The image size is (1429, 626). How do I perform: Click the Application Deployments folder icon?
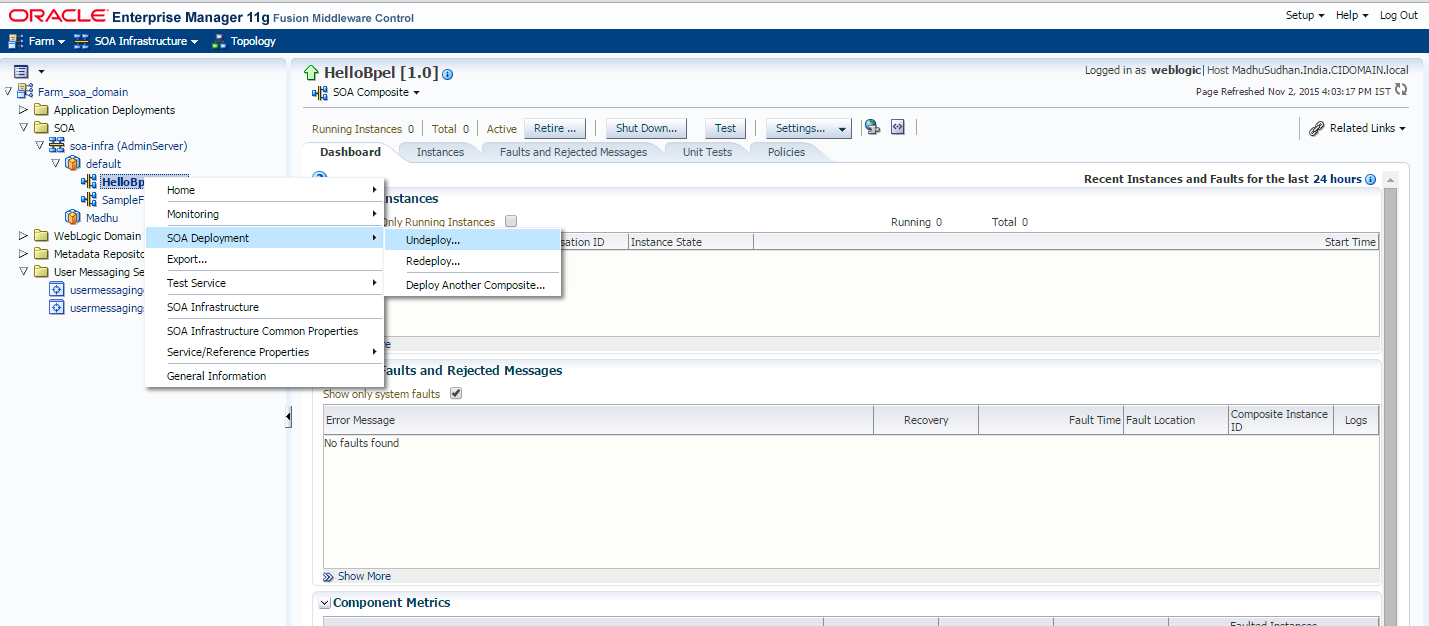41,110
